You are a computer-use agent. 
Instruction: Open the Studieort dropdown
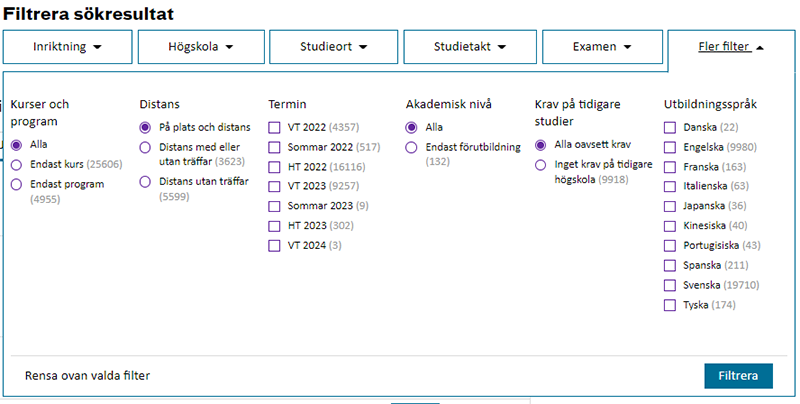click(334, 47)
